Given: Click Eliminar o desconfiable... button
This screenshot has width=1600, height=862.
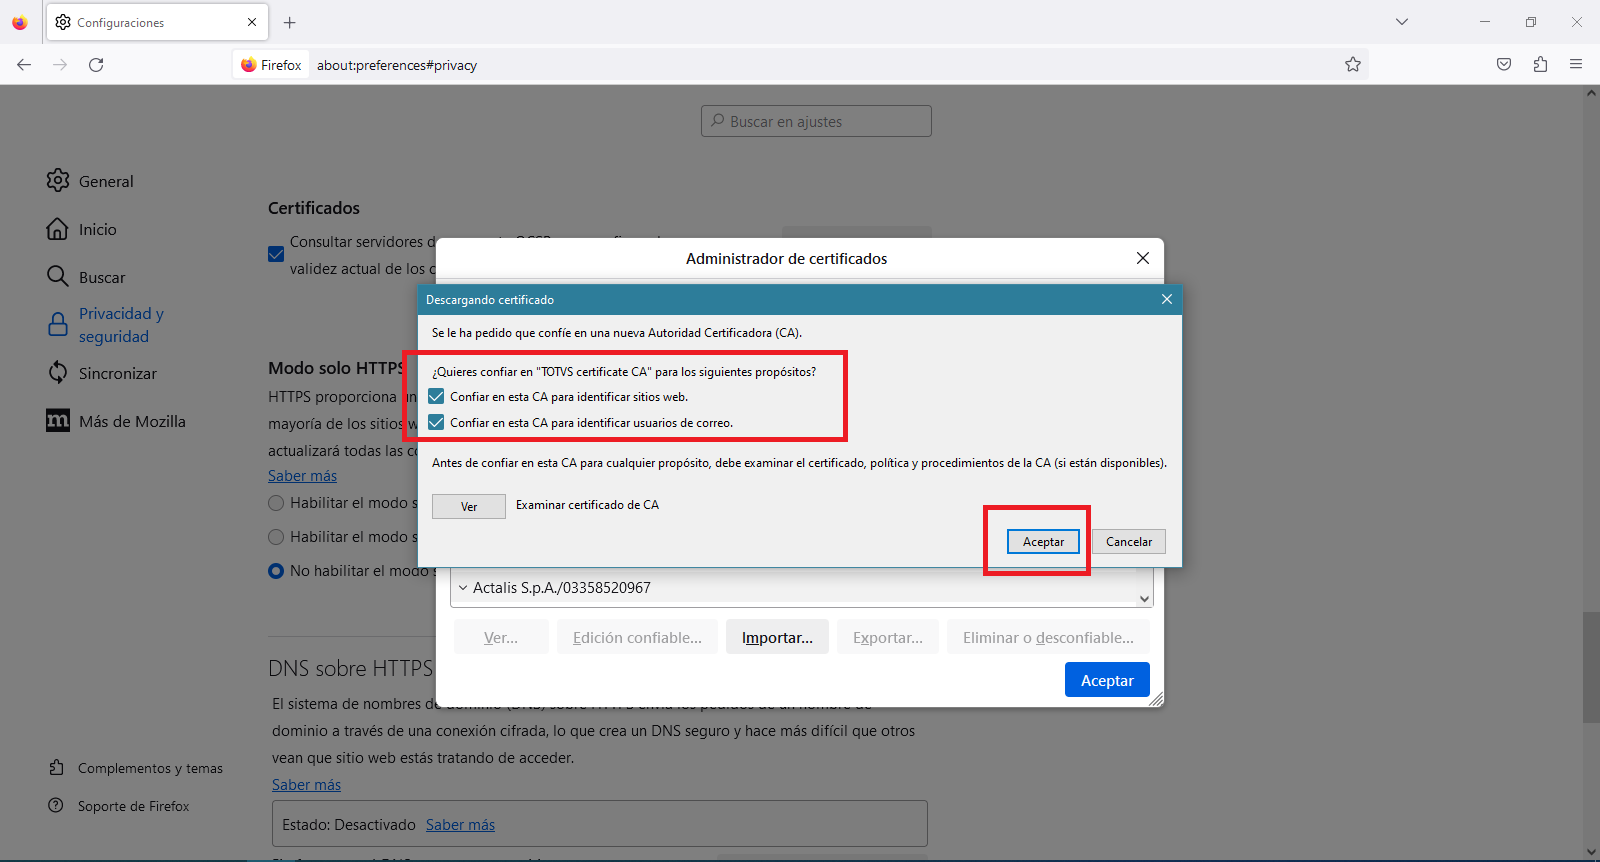Looking at the screenshot, I should coord(1048,637).
